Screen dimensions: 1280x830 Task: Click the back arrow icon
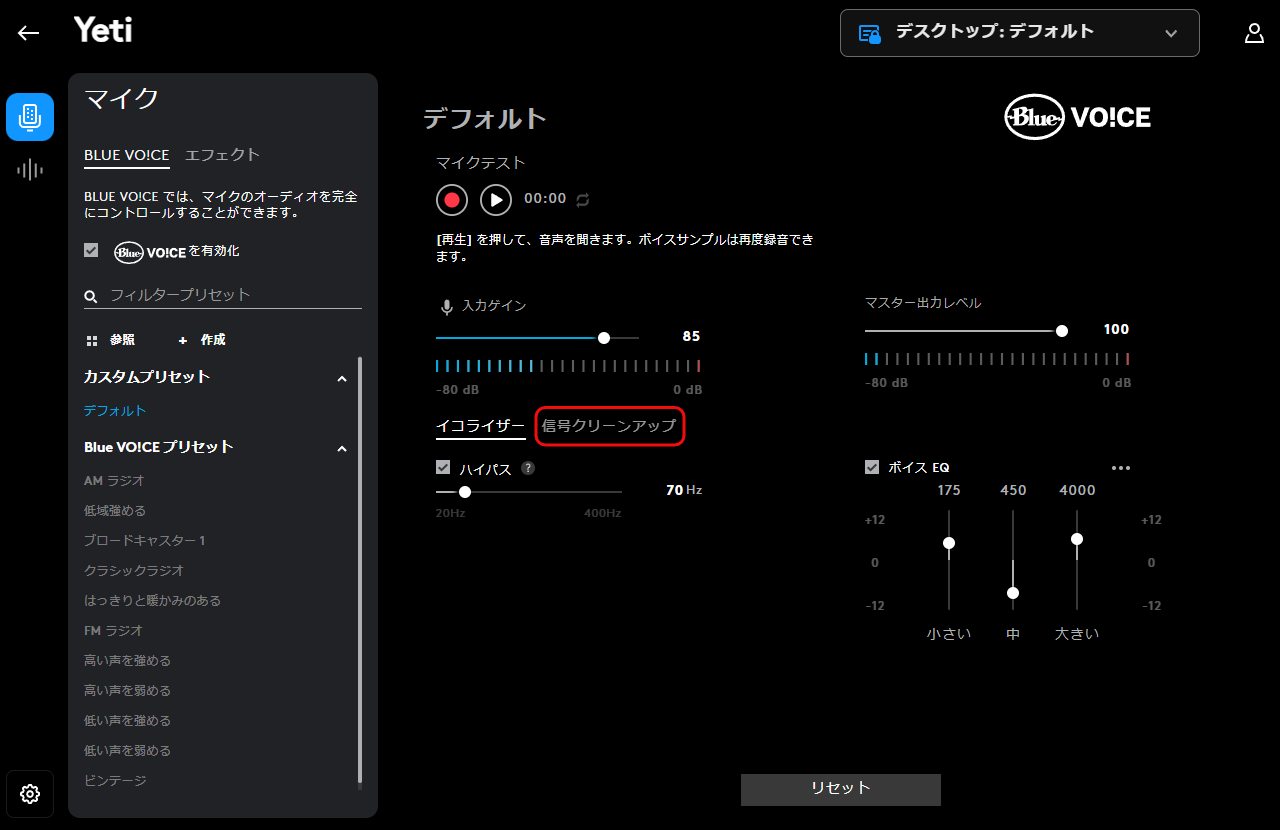[x=28, y=33]
